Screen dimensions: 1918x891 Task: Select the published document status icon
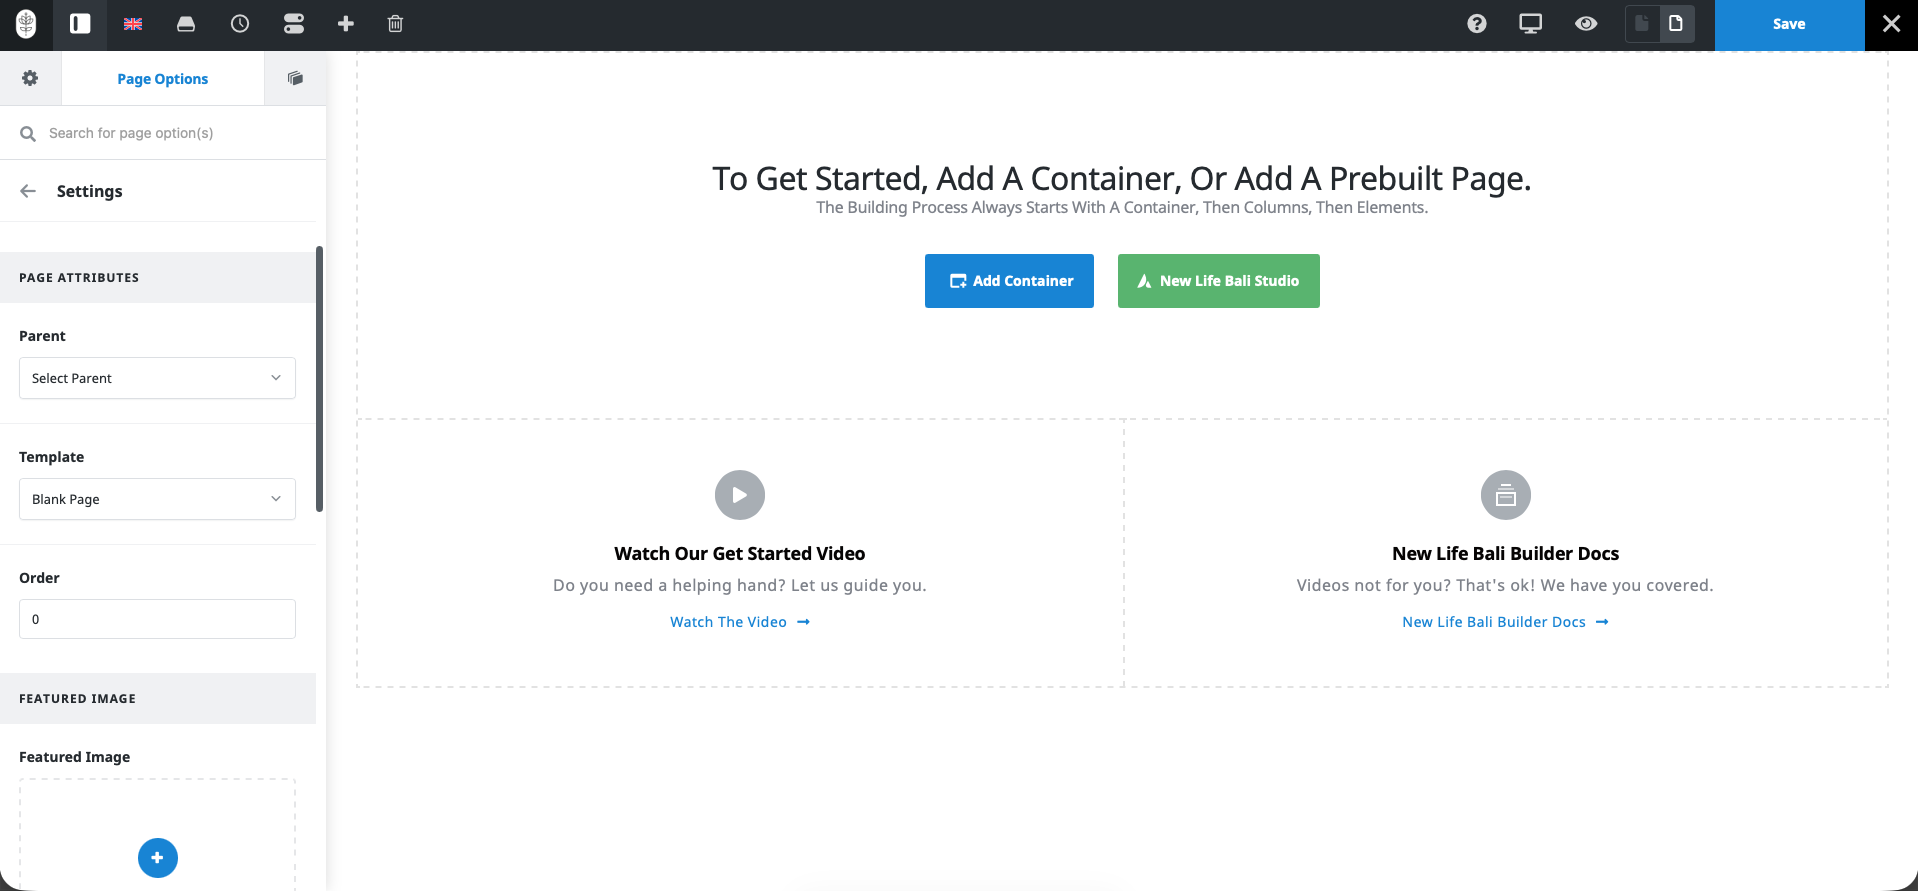[x=1676, y=24]
